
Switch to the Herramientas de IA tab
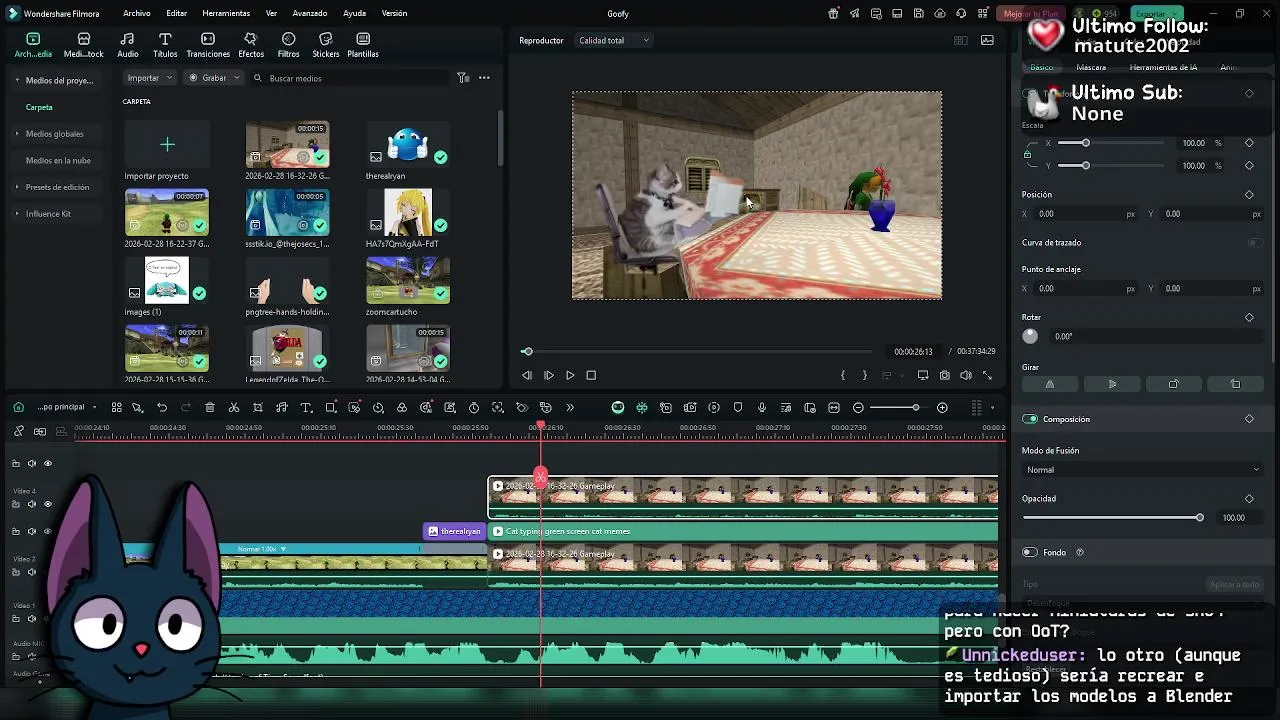point(1163,67)
